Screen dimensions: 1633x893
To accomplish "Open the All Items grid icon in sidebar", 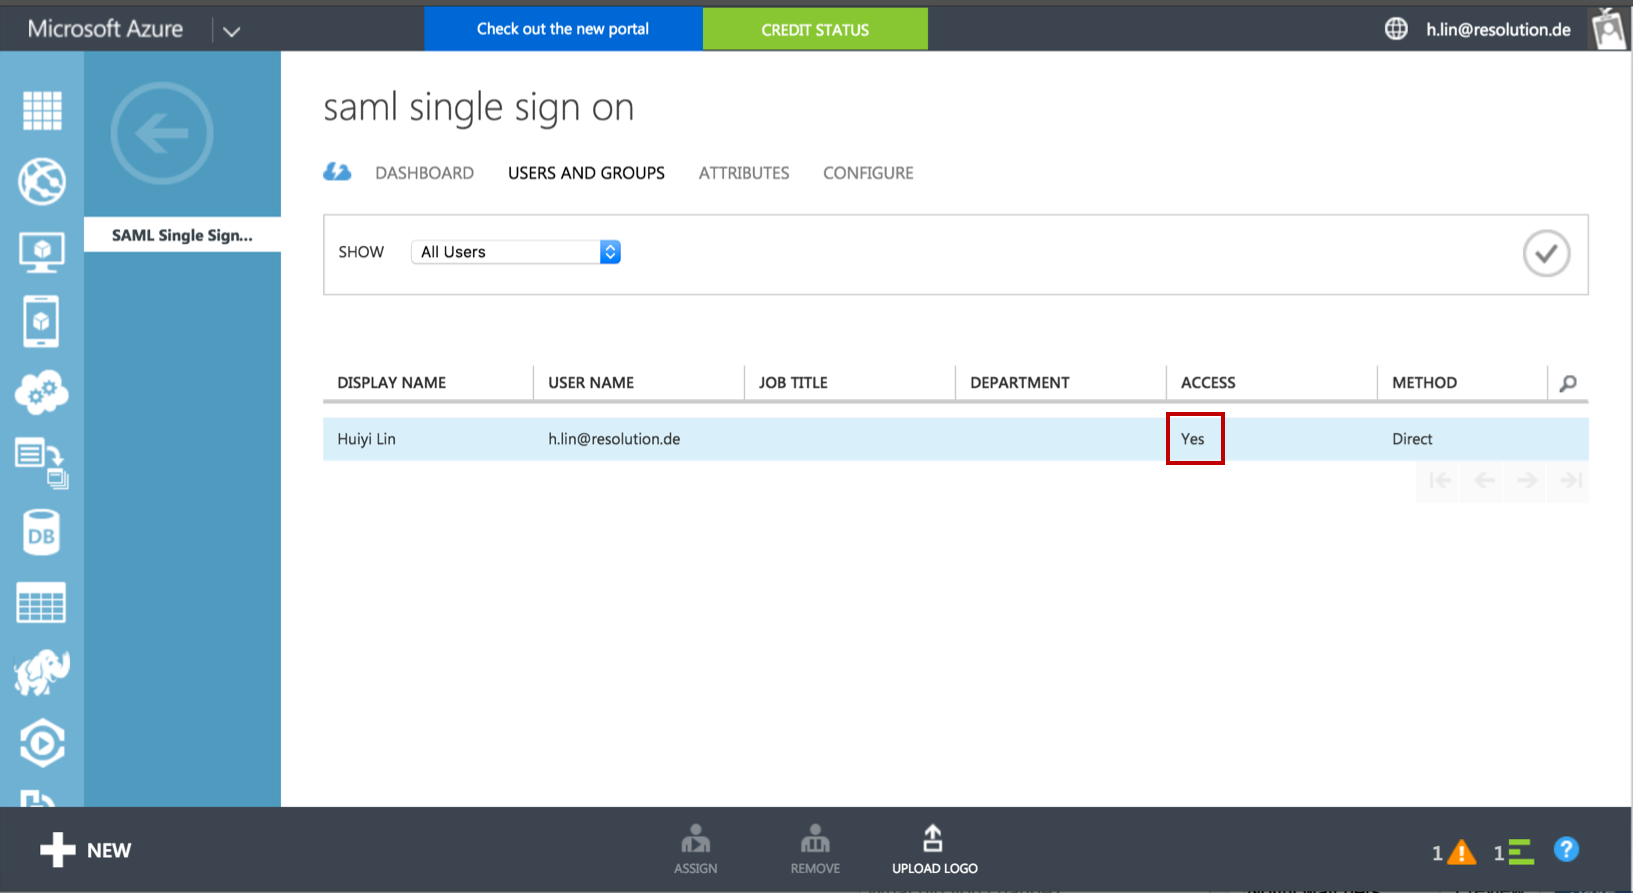I will click(42, 110).
